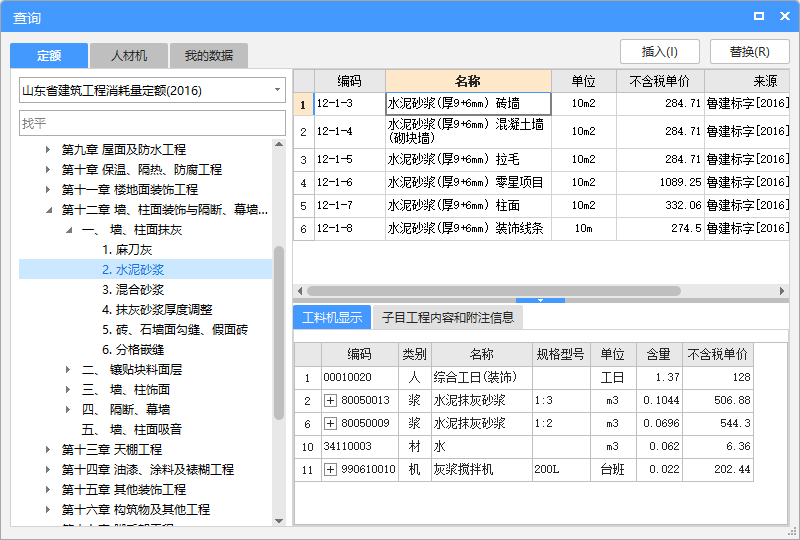Viewport: 800px width, 540px height.
Task: Expand 四、隔断、幕墙 node
Action: coord(68,409)
